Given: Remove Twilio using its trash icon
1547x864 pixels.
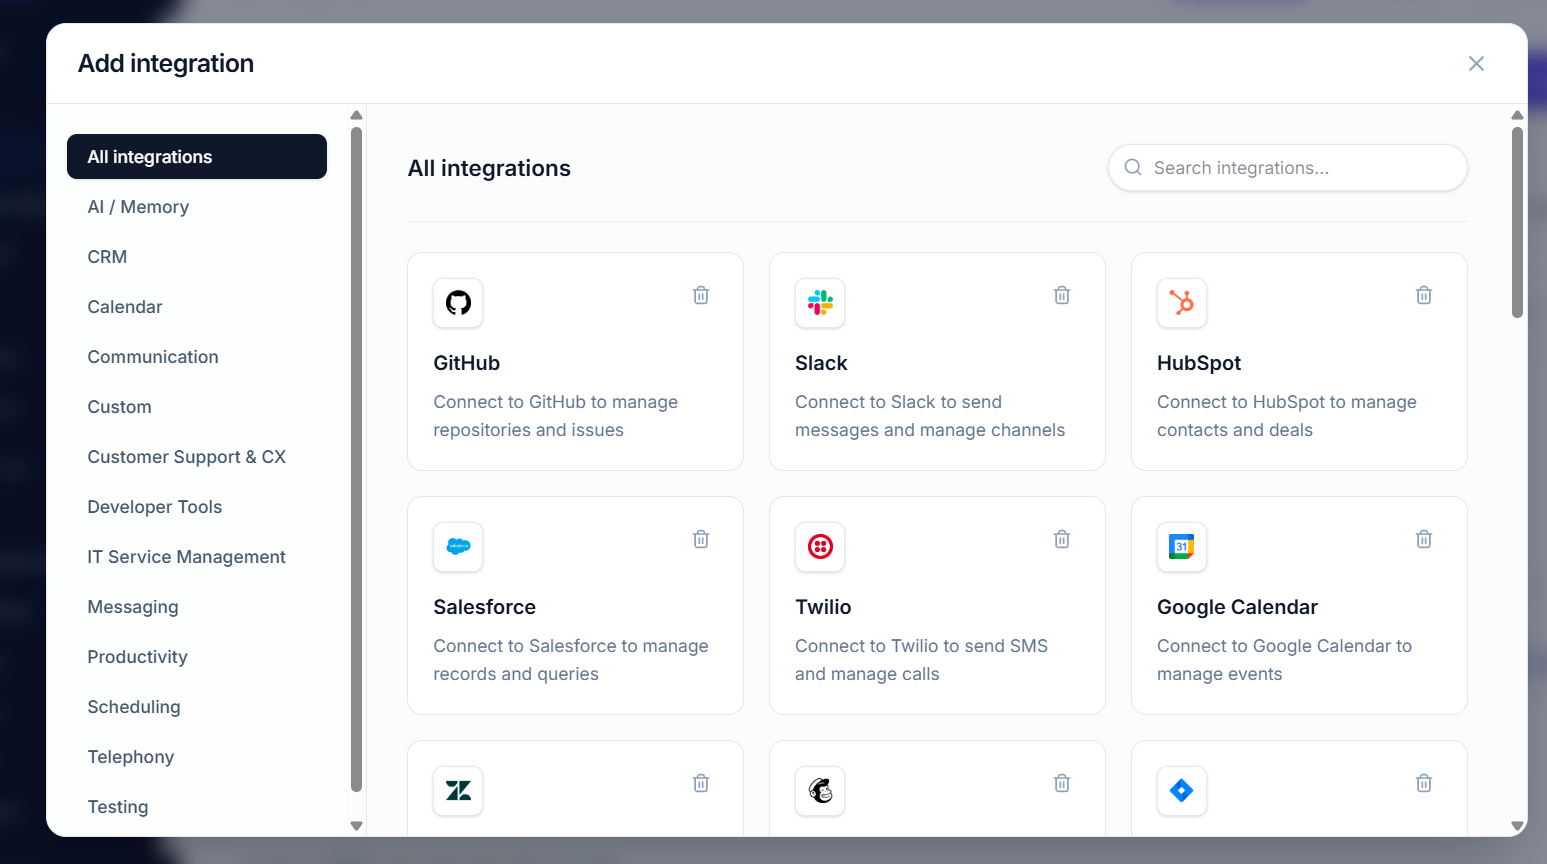Looking at the screenshot, I should pos(1062,539).
